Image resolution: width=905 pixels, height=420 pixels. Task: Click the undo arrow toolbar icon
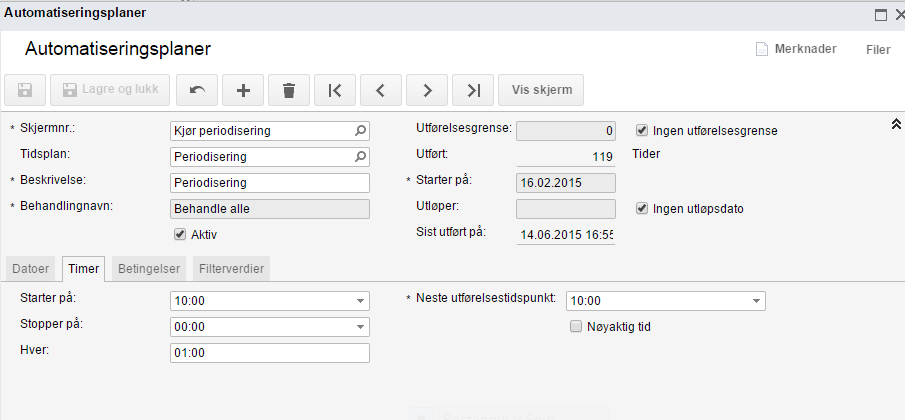[x=197, y=90]
